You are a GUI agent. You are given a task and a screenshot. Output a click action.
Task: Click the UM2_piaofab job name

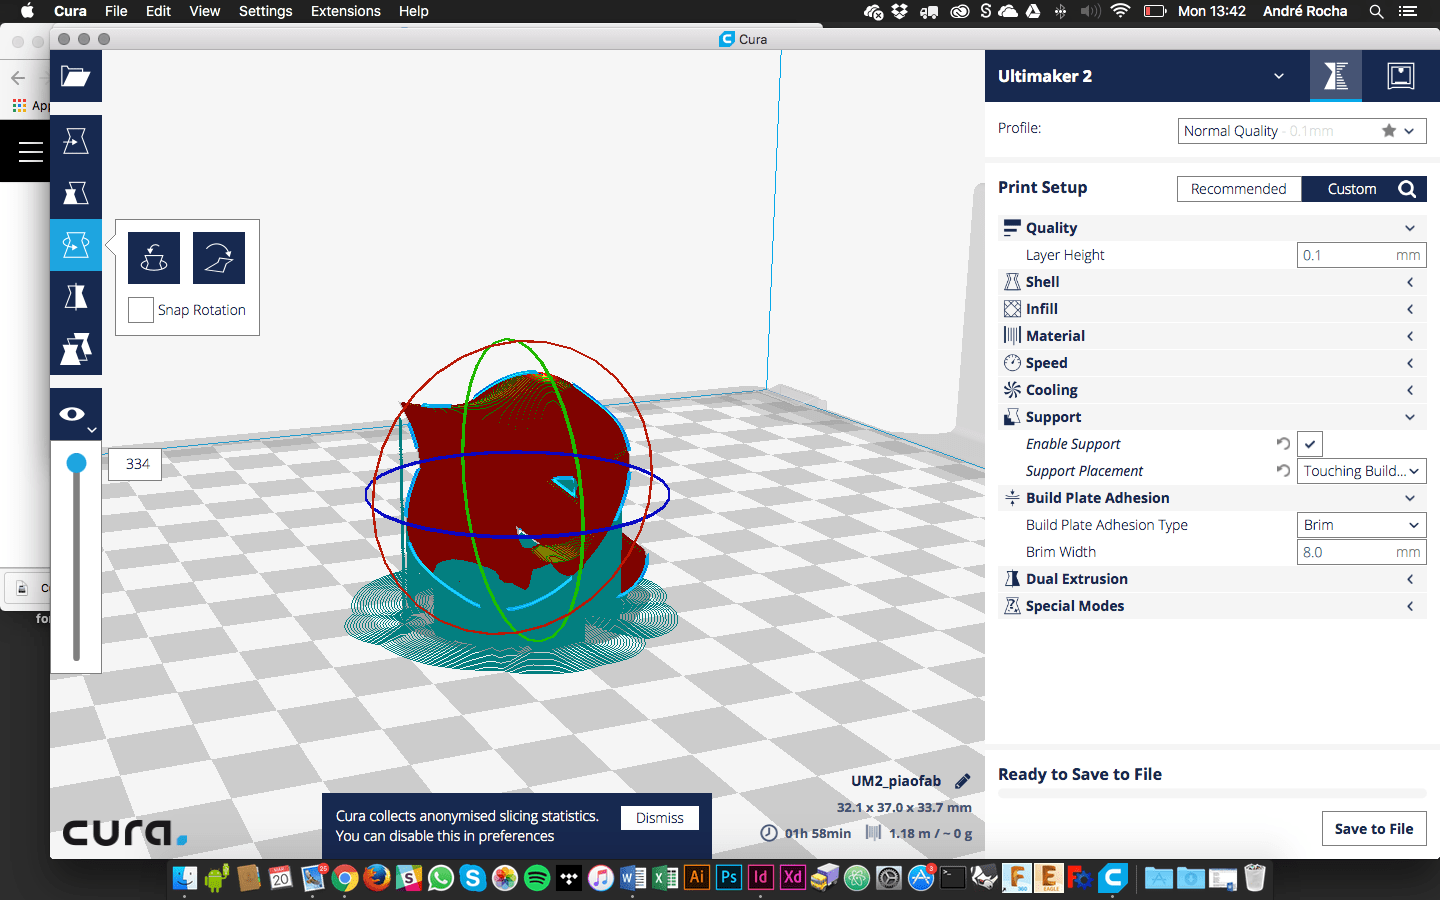click(896, 781)
